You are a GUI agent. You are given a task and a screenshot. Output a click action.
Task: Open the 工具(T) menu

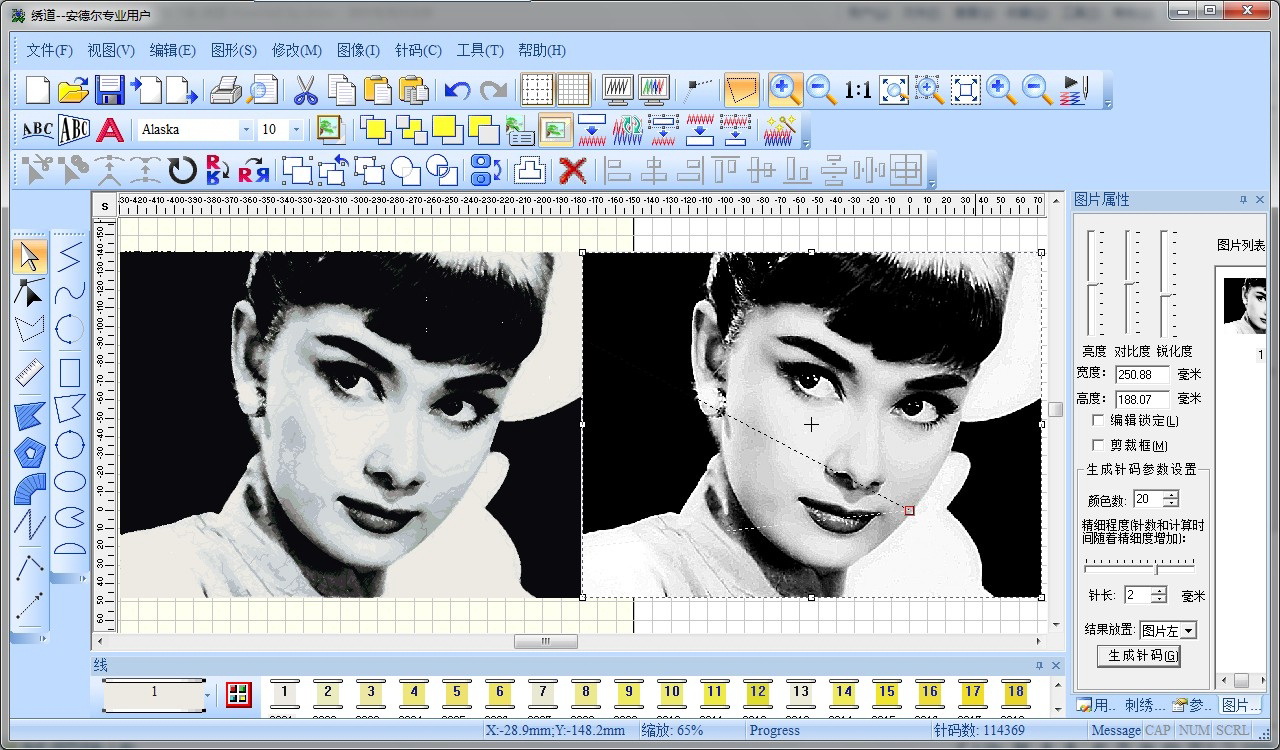coord(480,50)
